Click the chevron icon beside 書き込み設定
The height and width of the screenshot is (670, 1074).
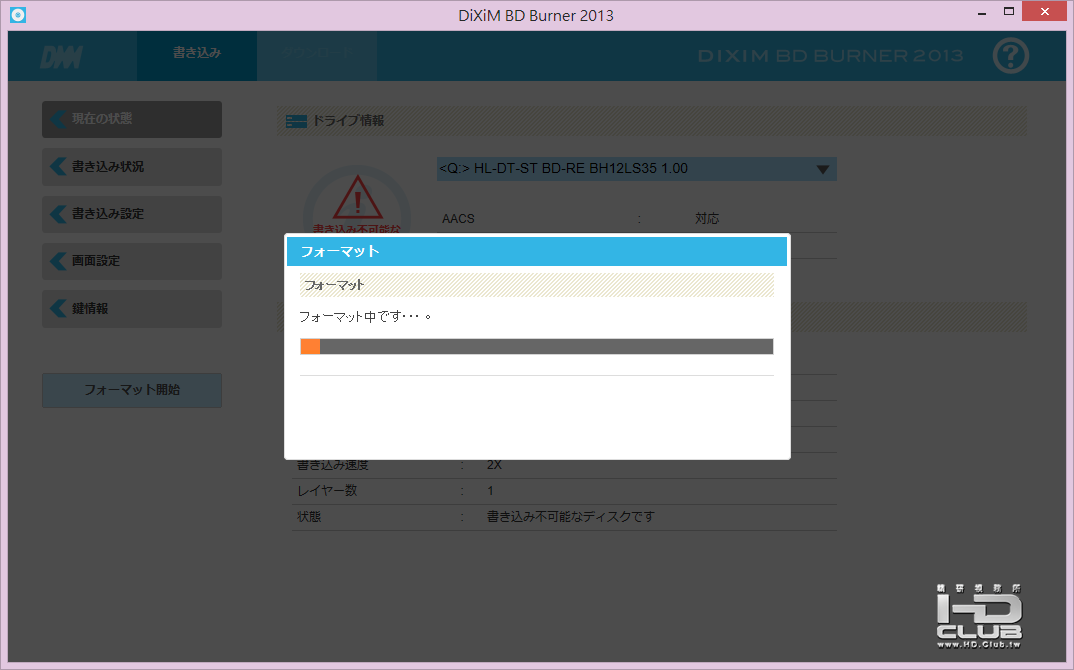coord(58,214)
